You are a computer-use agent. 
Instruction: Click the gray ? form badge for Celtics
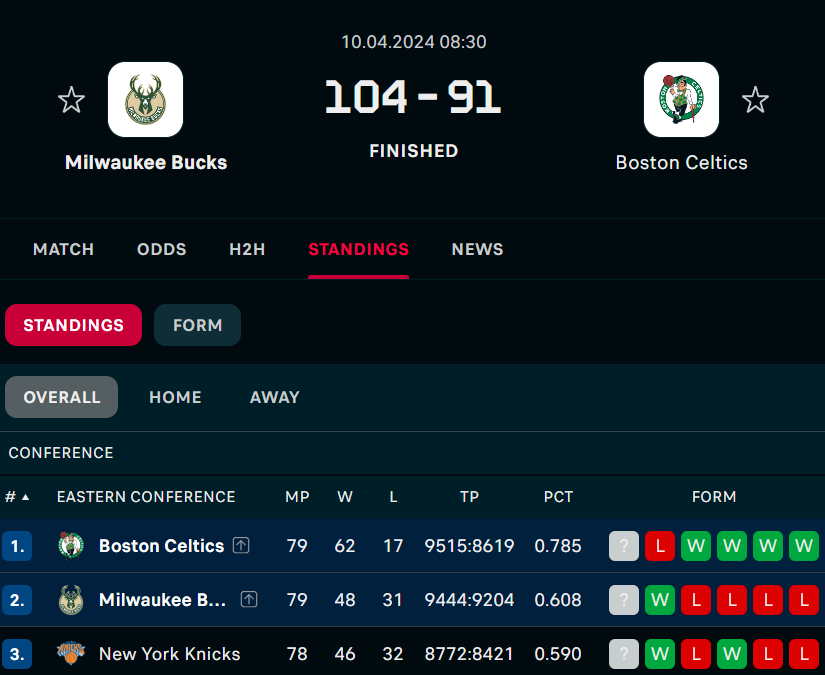(624, 546)
